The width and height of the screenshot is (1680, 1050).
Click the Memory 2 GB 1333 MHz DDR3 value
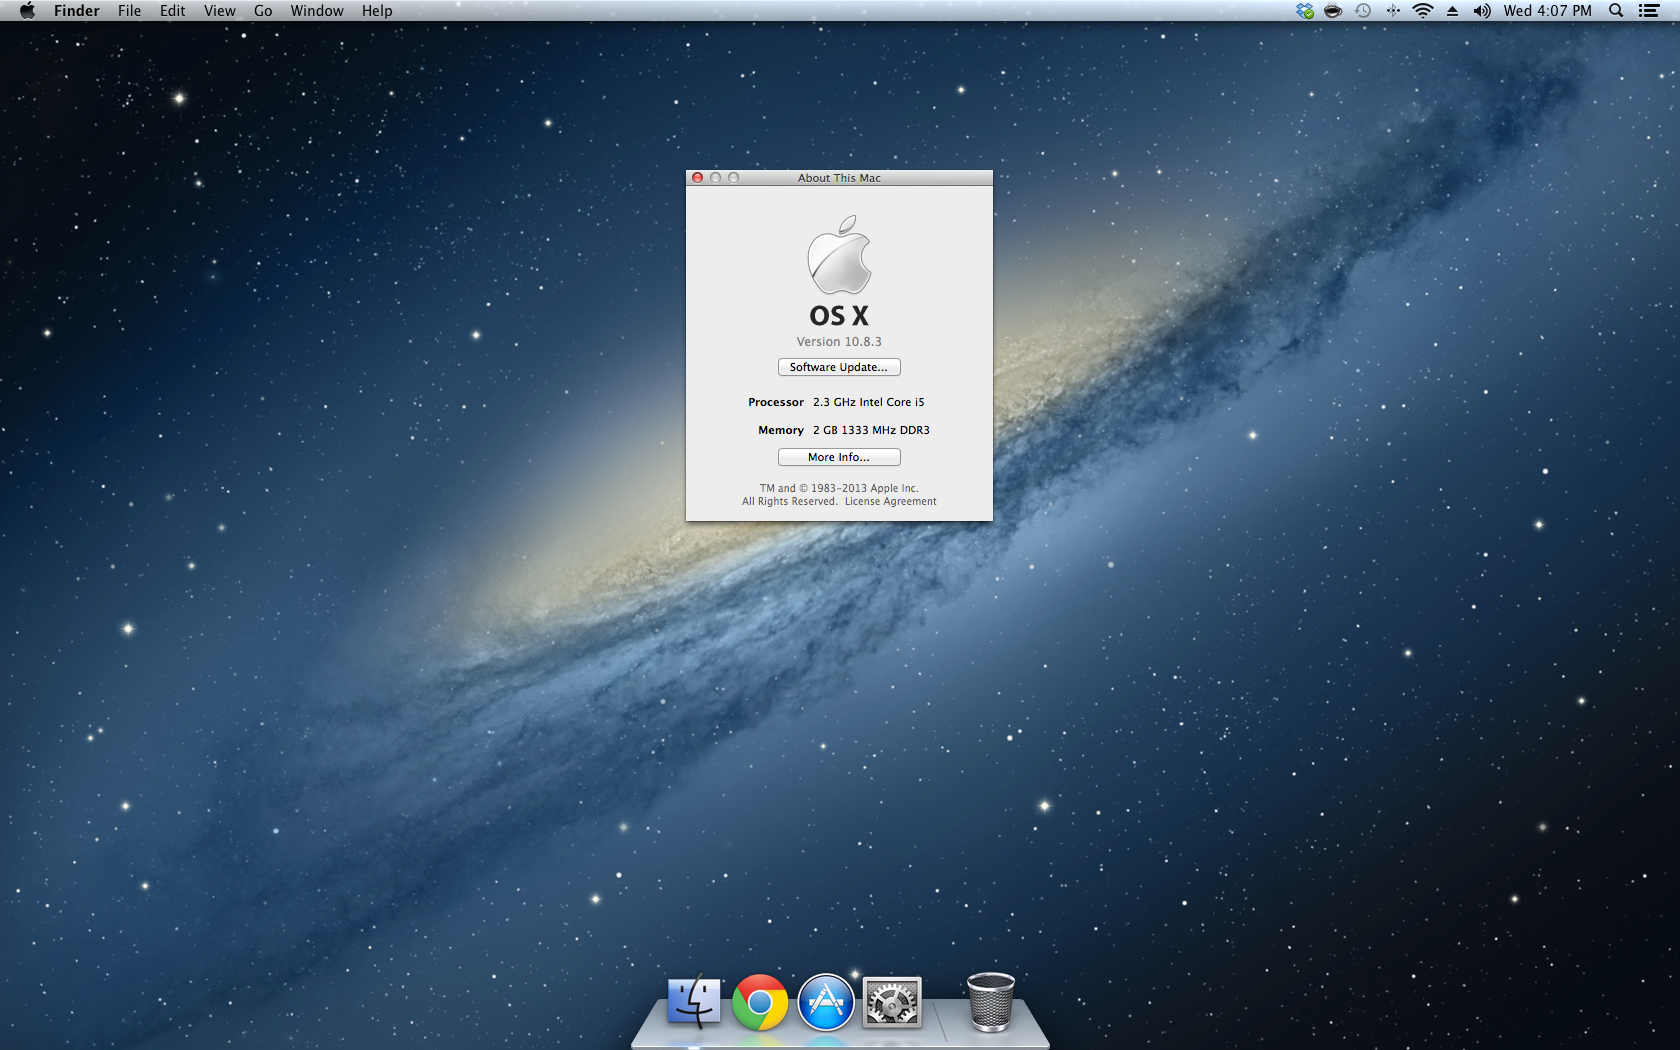[871, 430]
